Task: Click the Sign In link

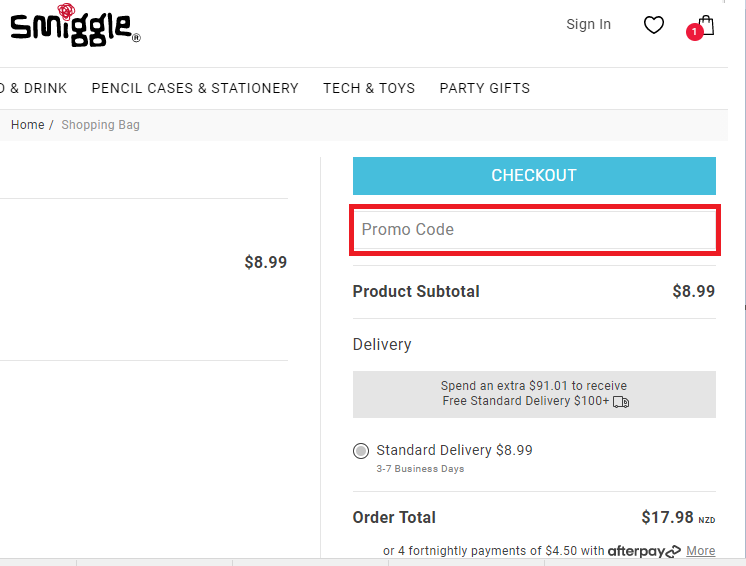Action: (589, 24)
